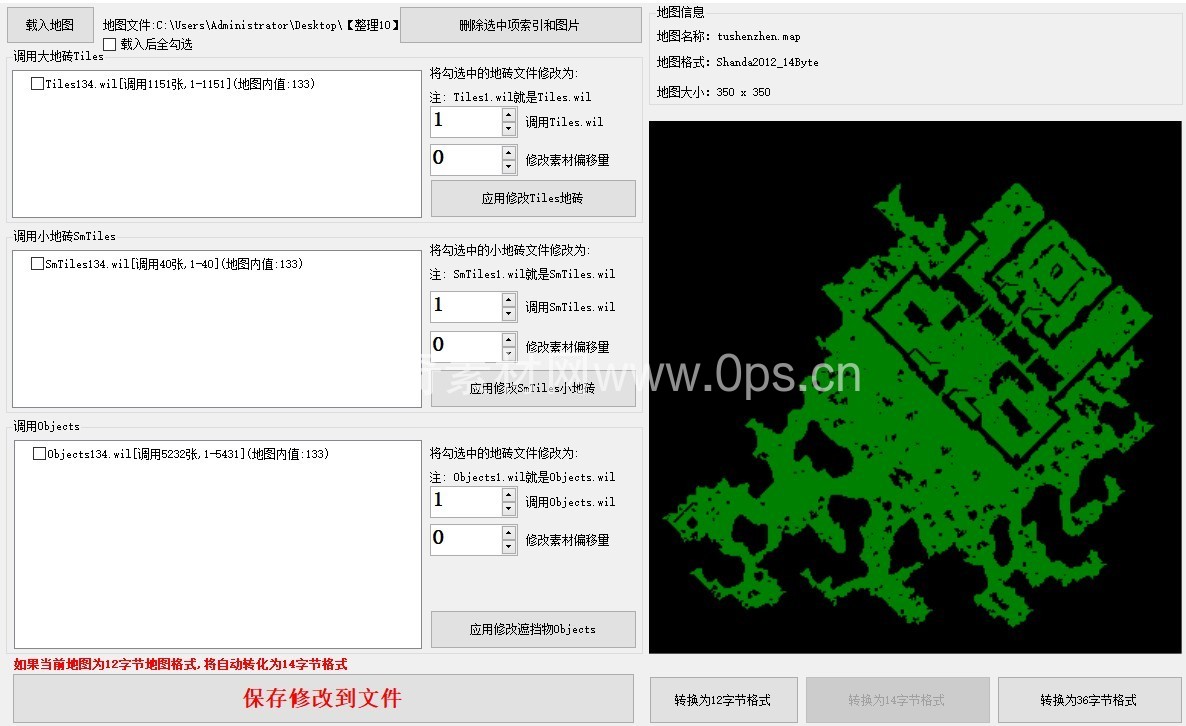This screenshot has width=1186, height=726.
Task: Decrease the 调用Tiles.wil value with down arrow
Action: 509,129
